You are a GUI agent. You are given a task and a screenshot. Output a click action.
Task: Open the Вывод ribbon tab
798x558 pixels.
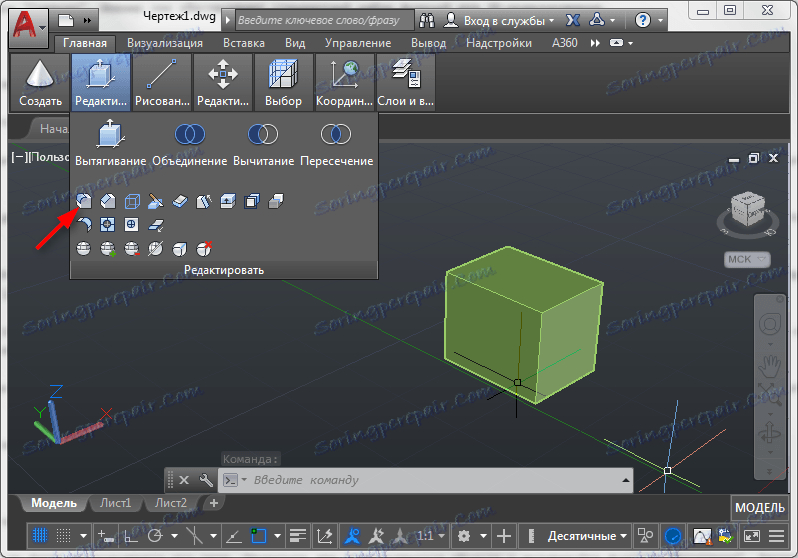click(429, 43)
